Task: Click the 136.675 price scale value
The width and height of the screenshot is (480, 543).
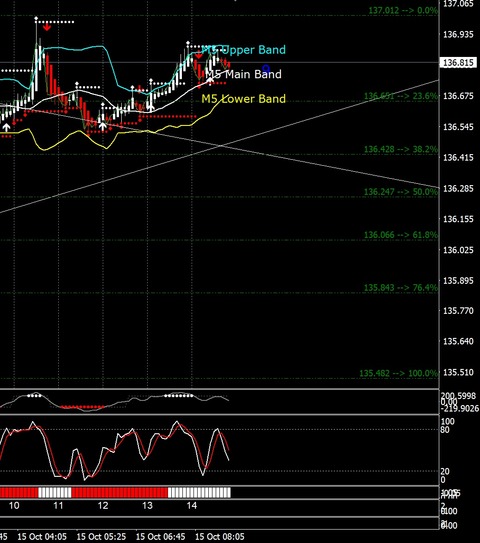Action: [458, 96]
